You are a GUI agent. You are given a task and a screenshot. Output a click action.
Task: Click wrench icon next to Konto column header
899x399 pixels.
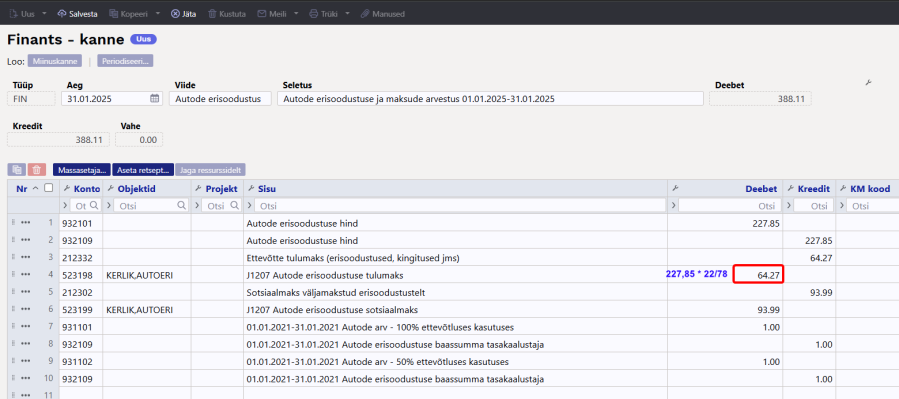(x=67, y=189)
